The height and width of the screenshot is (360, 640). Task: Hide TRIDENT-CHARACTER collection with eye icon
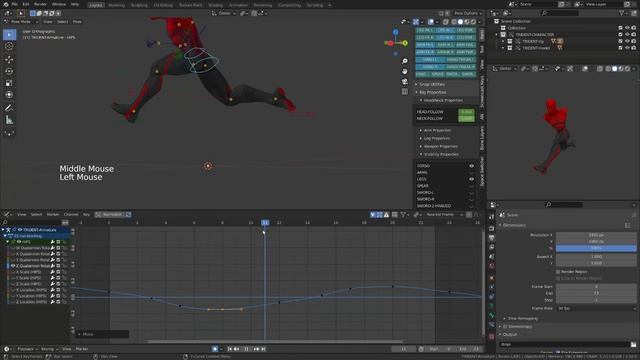[x=627, y=35]
